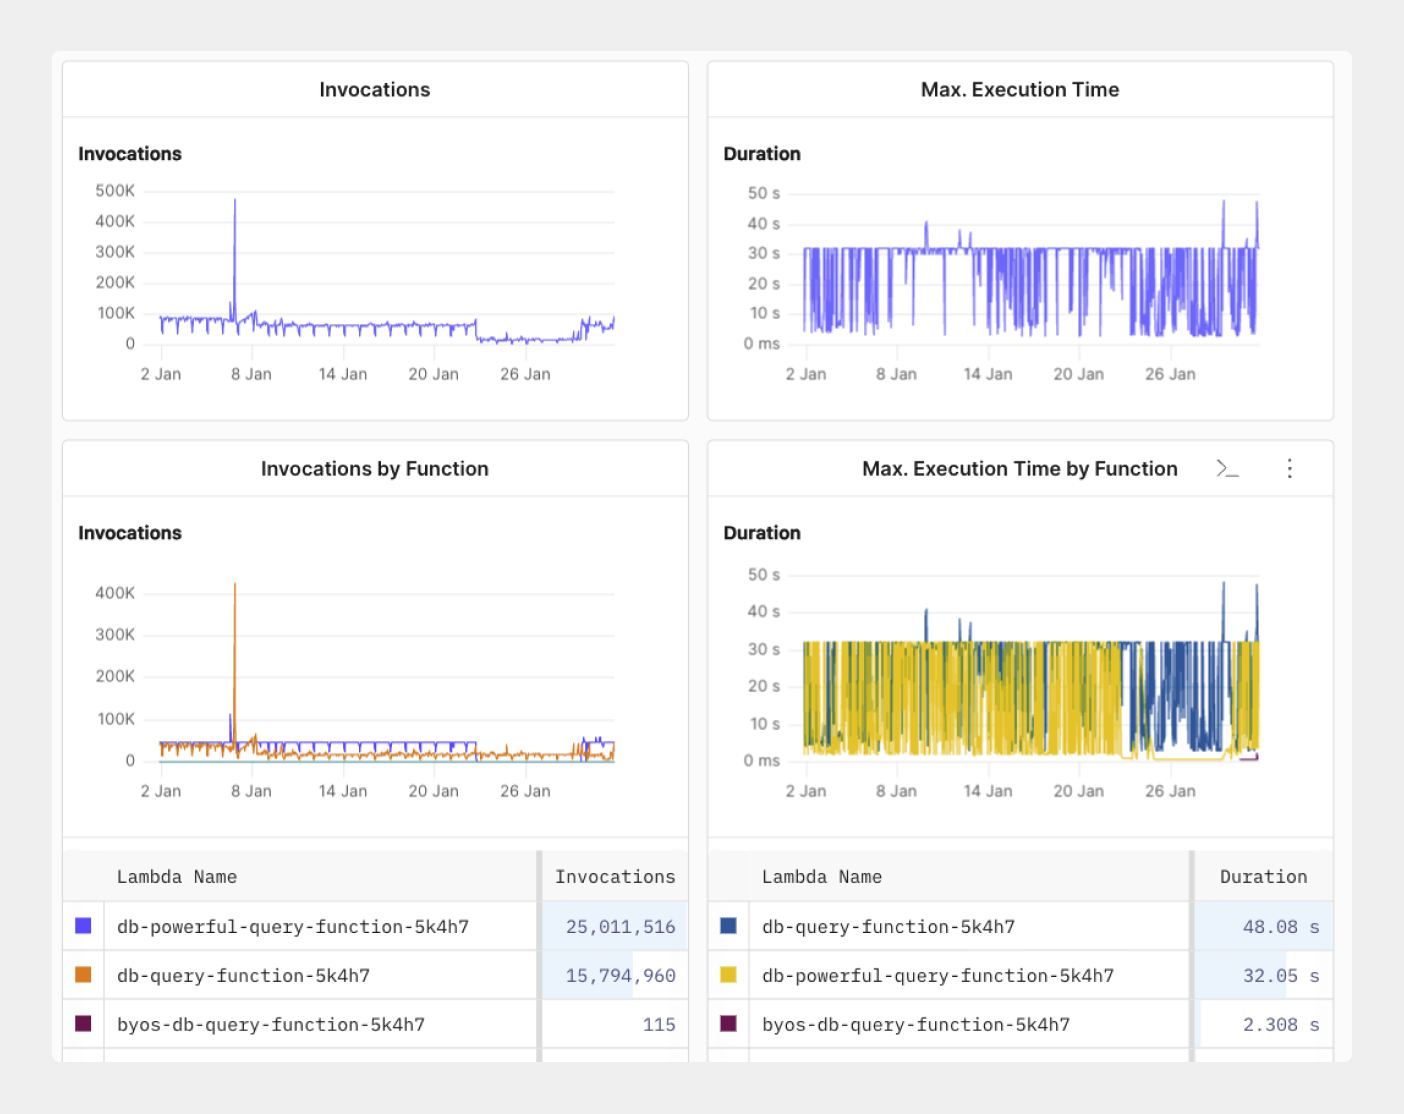
Task: Sort by the Invocations column header
Action: (x=614, y=876)
